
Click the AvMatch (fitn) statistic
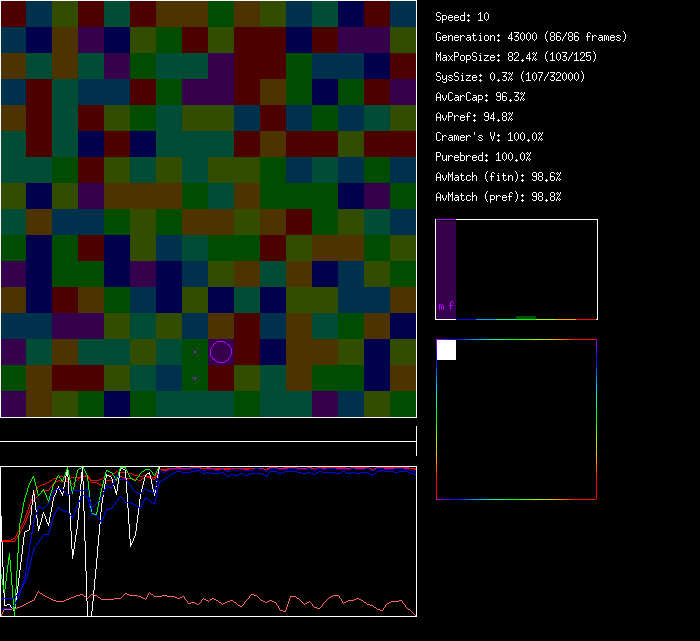[x=498, y=177]
